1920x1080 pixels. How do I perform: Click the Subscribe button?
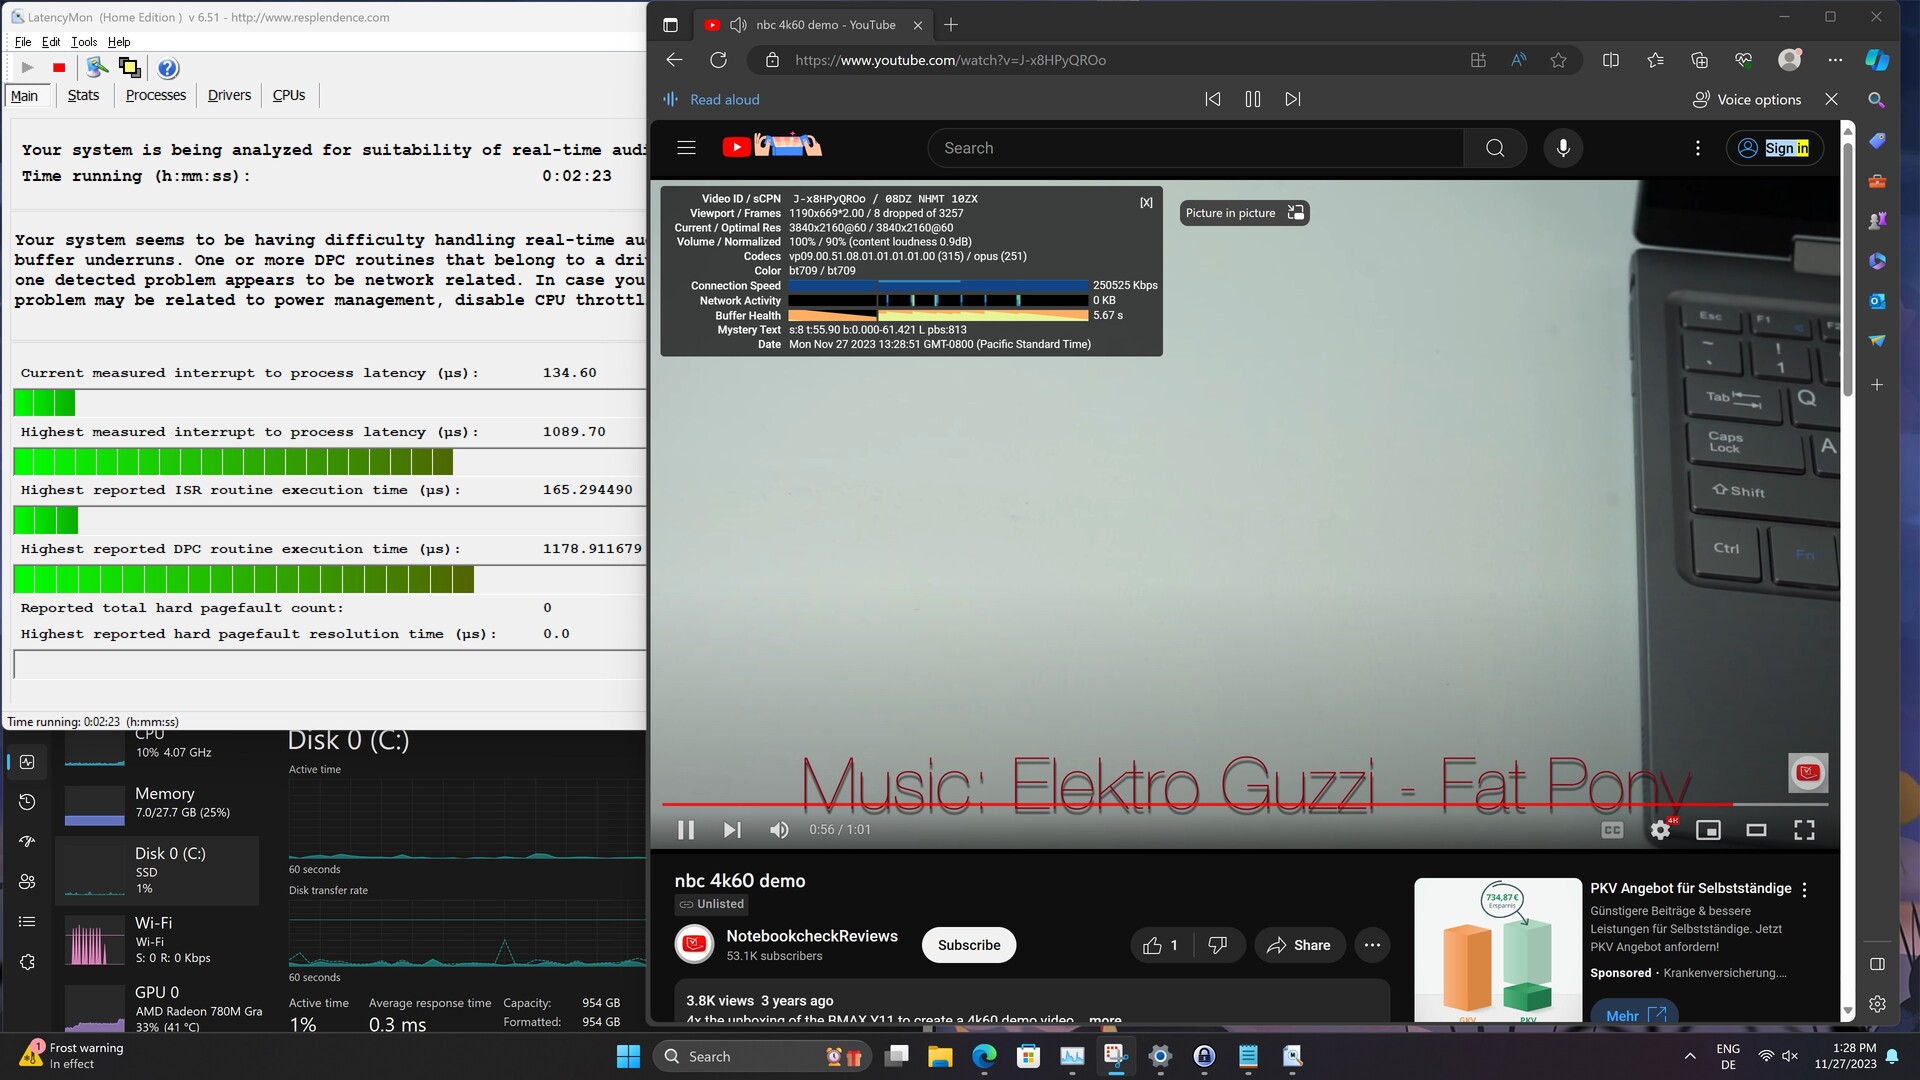click(x=968, y=945)
